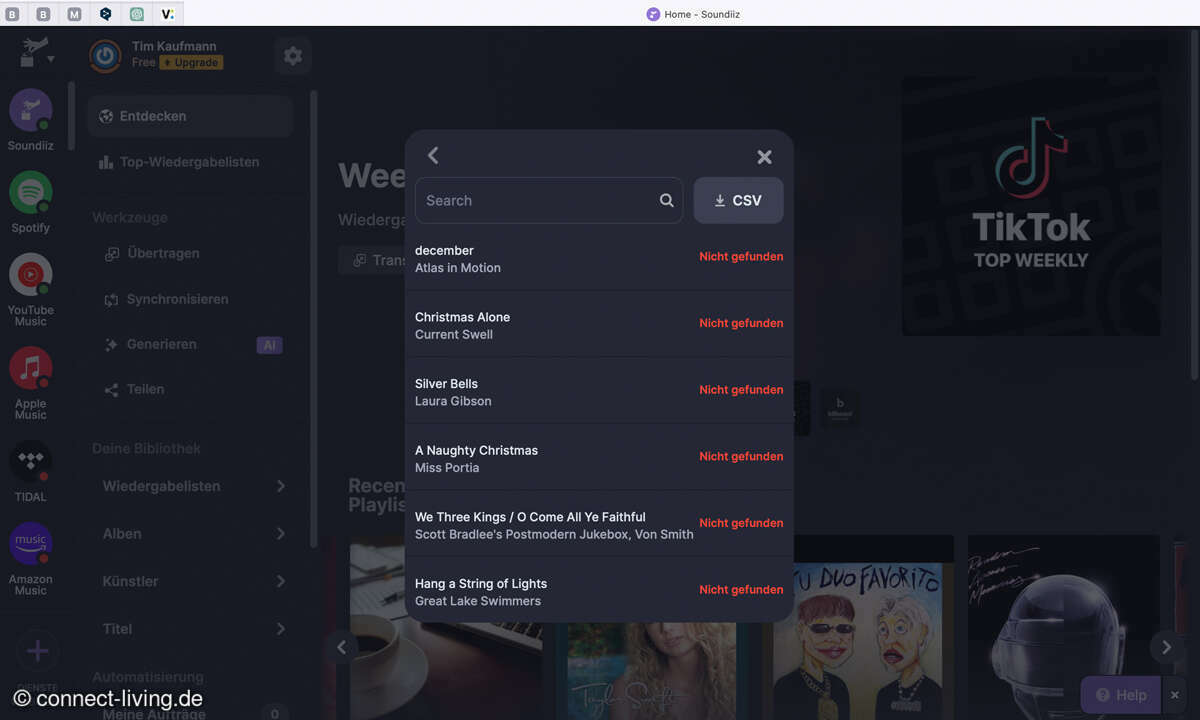Screen dimensions: 1200x720
Task: Click previous arrow of playlist carousel
Action: click(341, 647)
